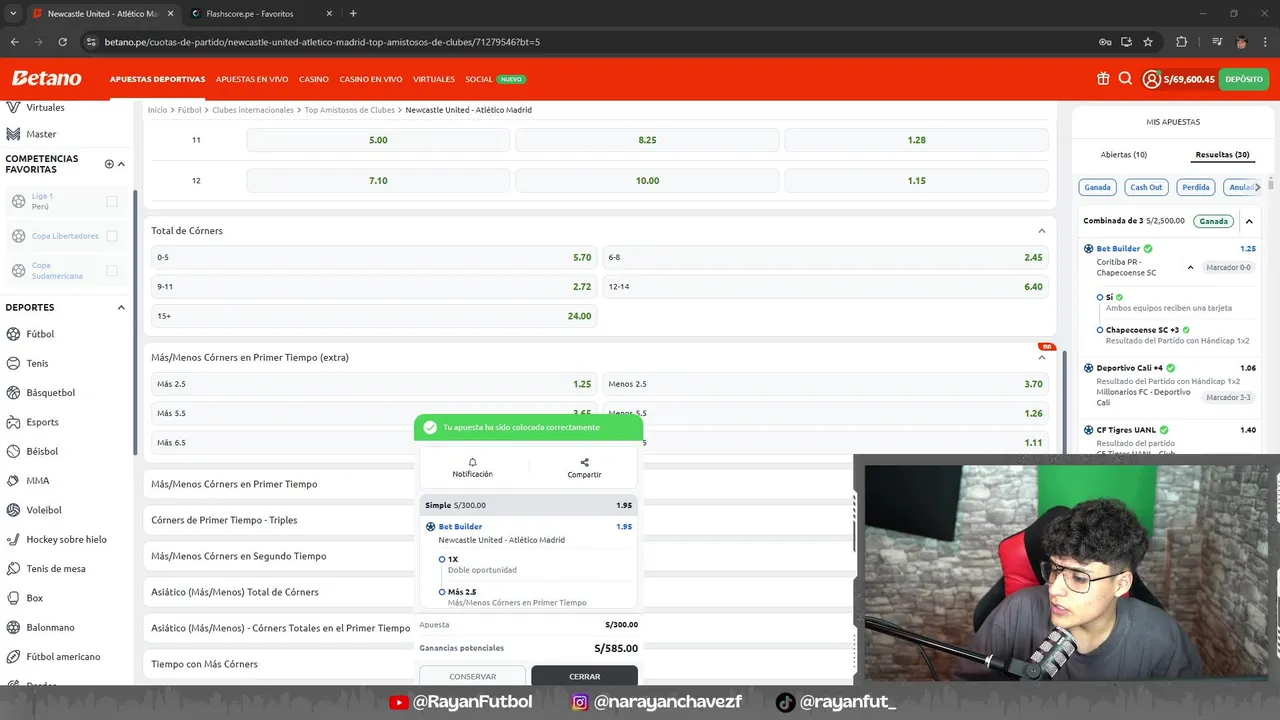Switch to the Resueltas (30) tab
Image resolution: width=1280 pixels, height=720 pixels.
[1222, 155]
